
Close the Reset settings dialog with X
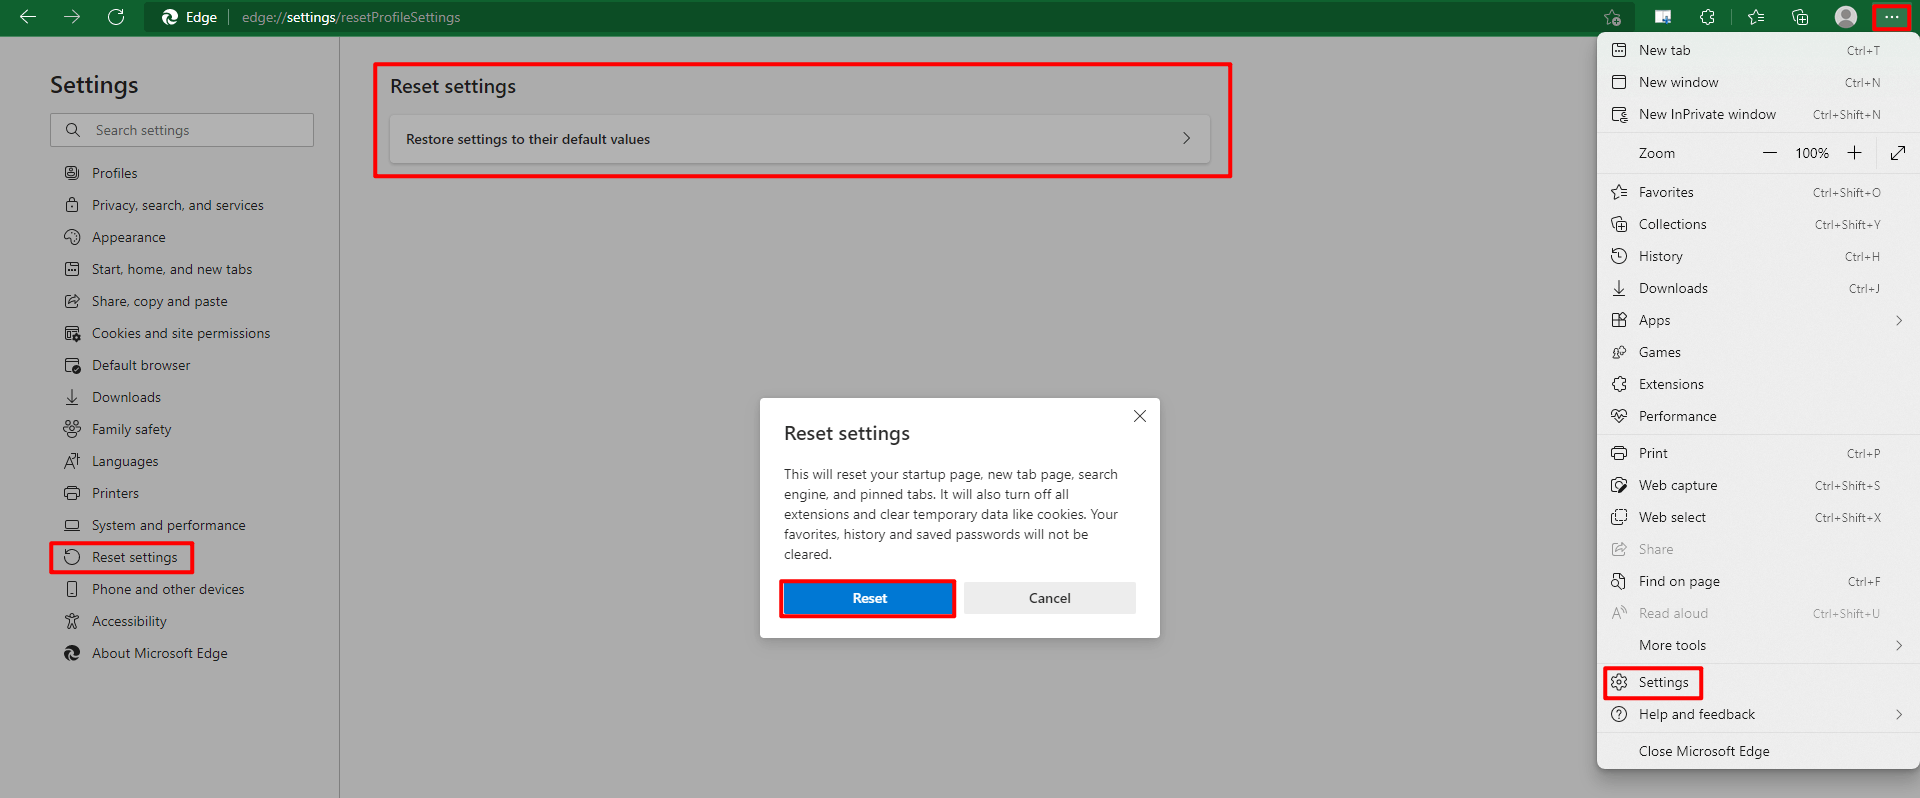(1140, 416)
